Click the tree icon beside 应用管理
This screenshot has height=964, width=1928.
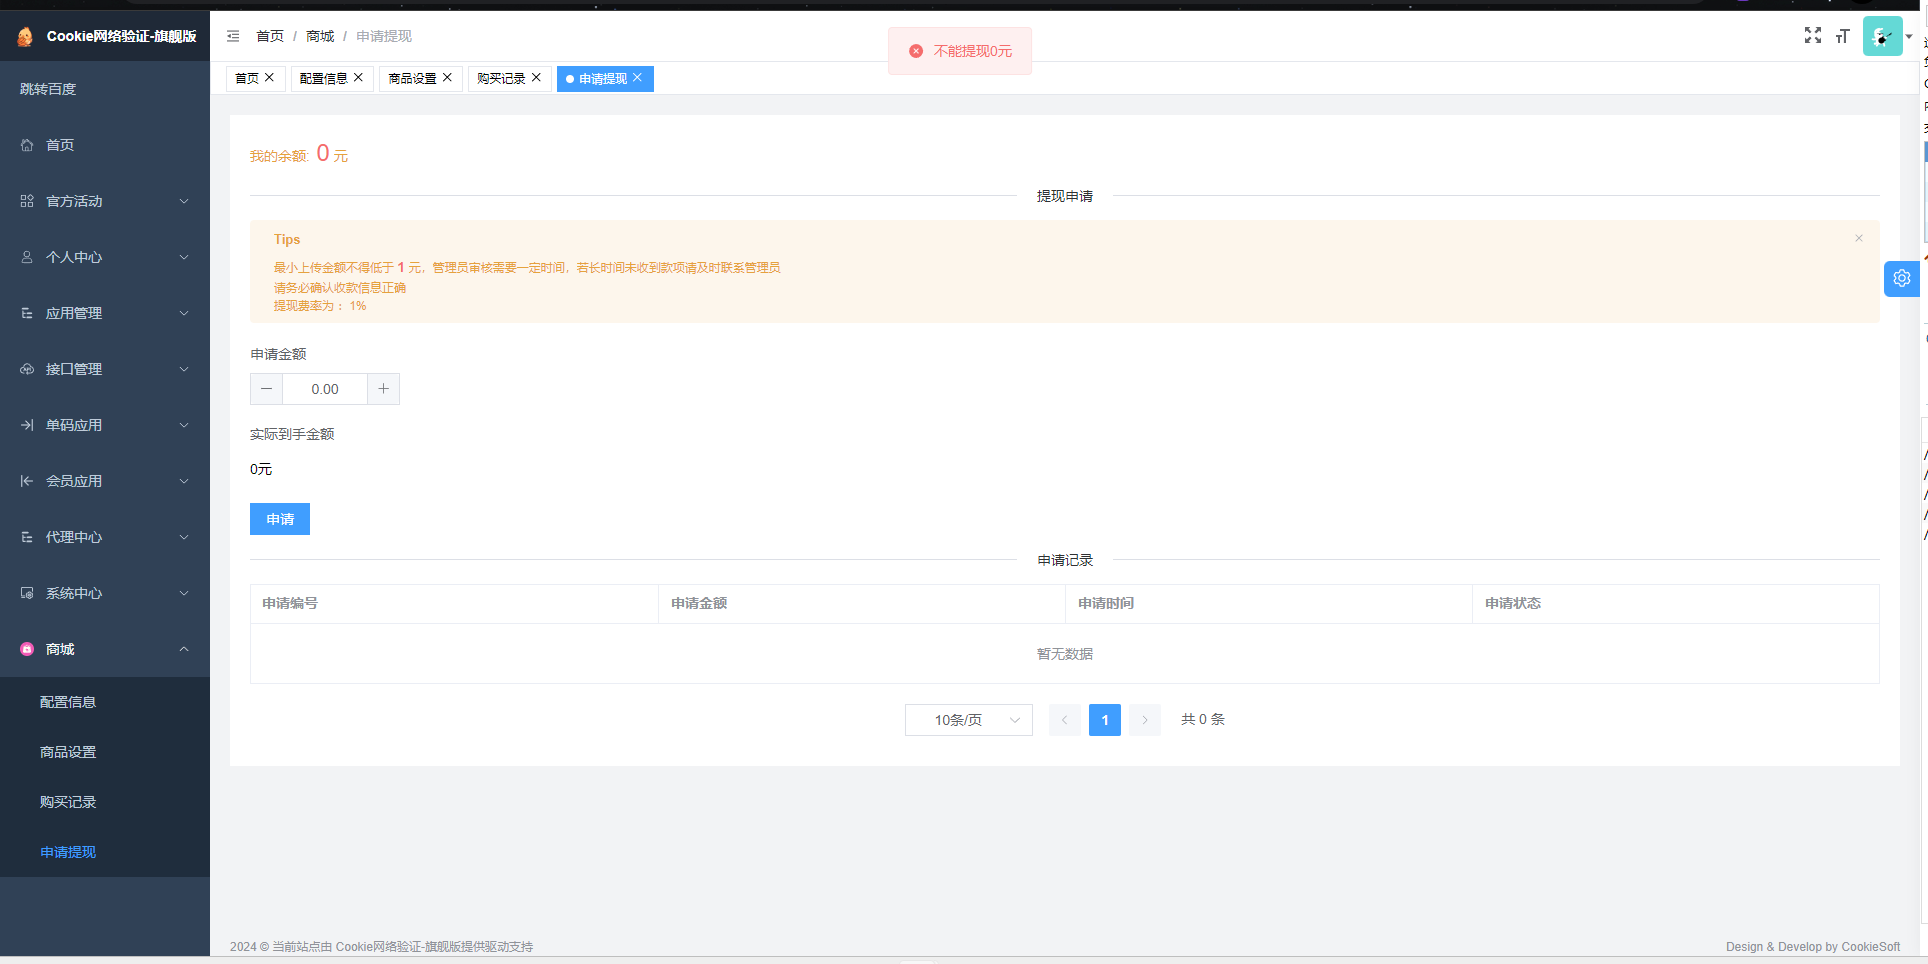pyautogui.click(x=27, y=313)
